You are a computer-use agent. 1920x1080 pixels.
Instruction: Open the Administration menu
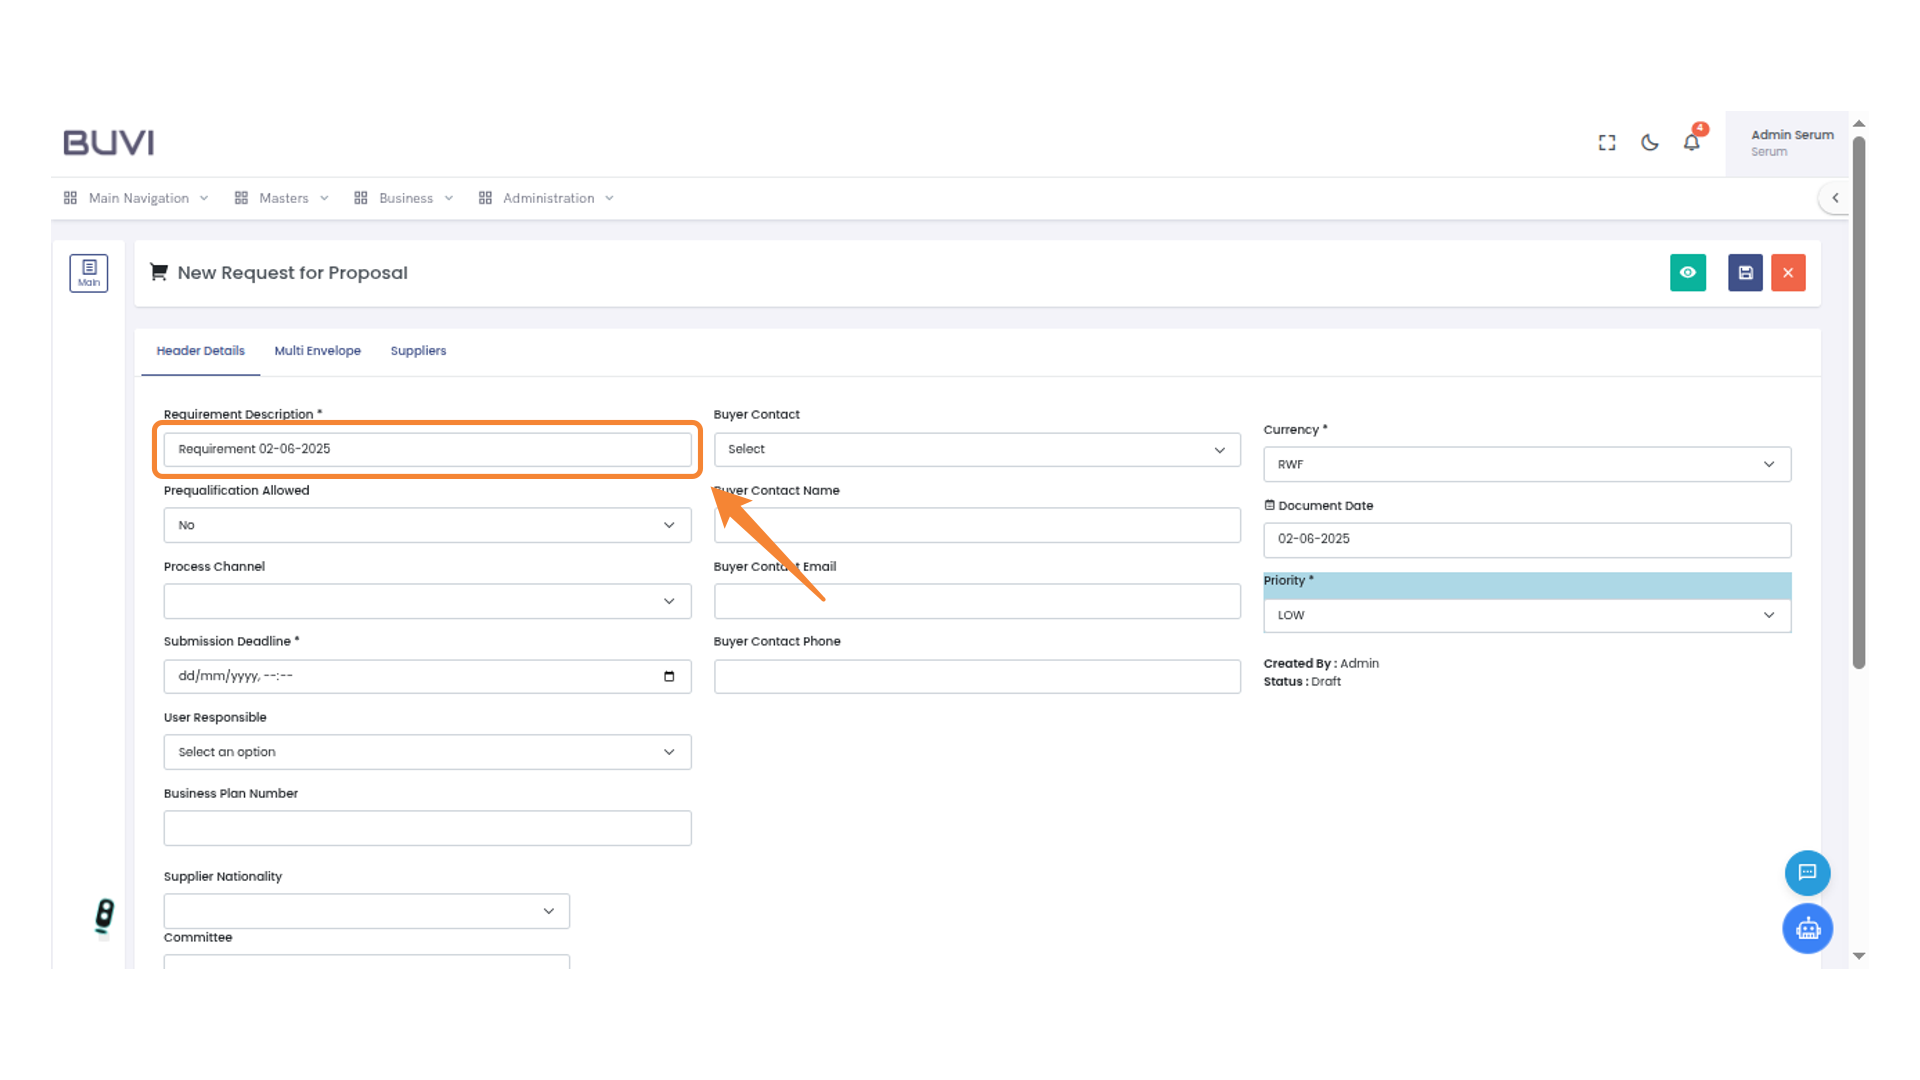click(547, 198)
